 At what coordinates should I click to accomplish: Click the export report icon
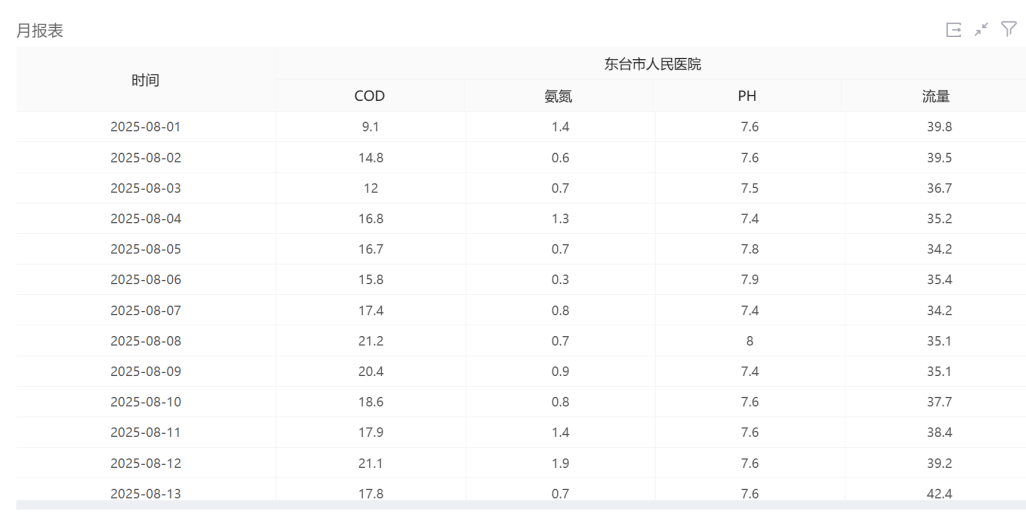[x=953, y=31]
